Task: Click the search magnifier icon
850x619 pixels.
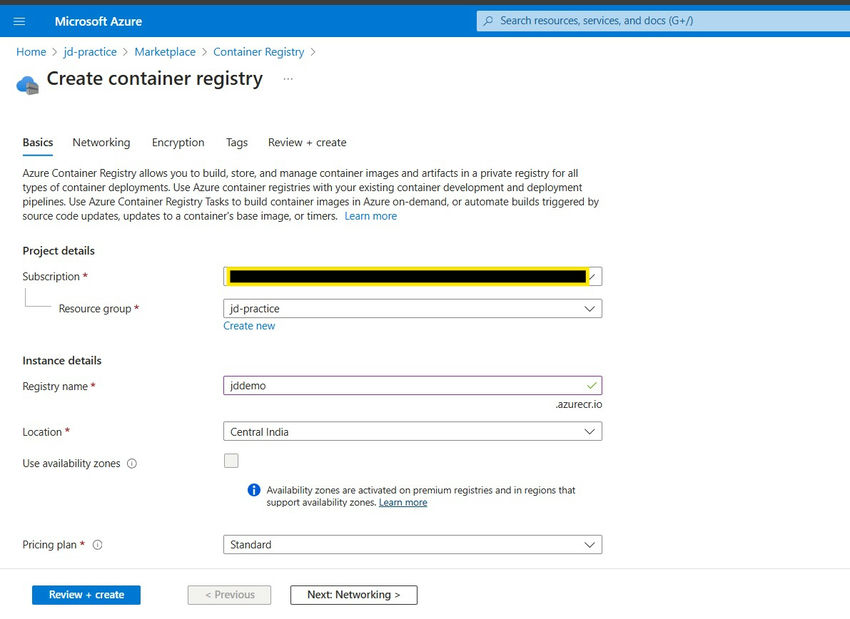Action: coord(488,21)
